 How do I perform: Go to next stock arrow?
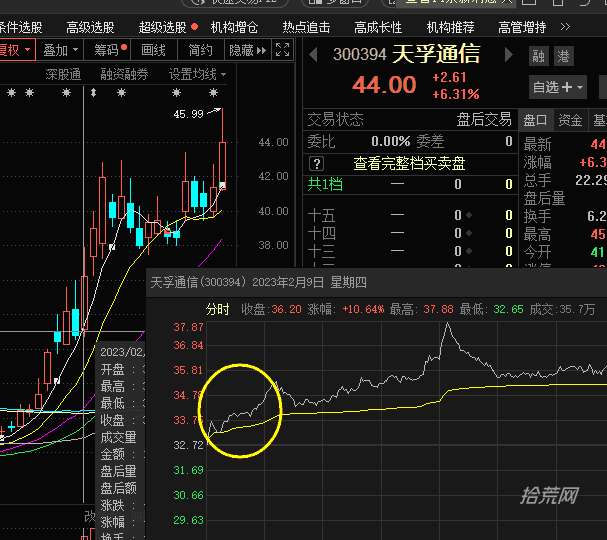509,55
